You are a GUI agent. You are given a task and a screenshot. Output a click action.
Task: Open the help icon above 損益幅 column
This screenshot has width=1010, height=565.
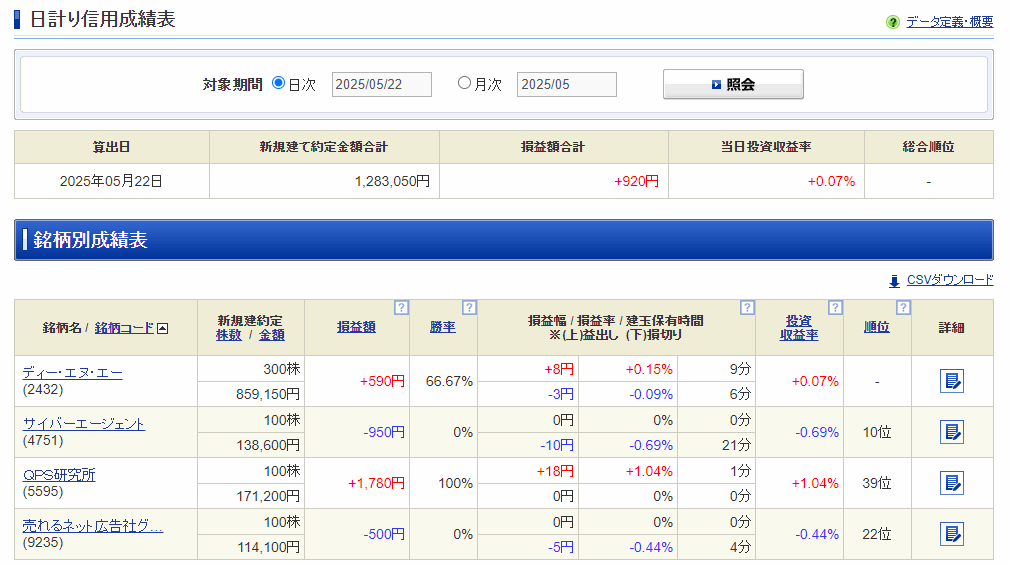click(x=747, y=307)
